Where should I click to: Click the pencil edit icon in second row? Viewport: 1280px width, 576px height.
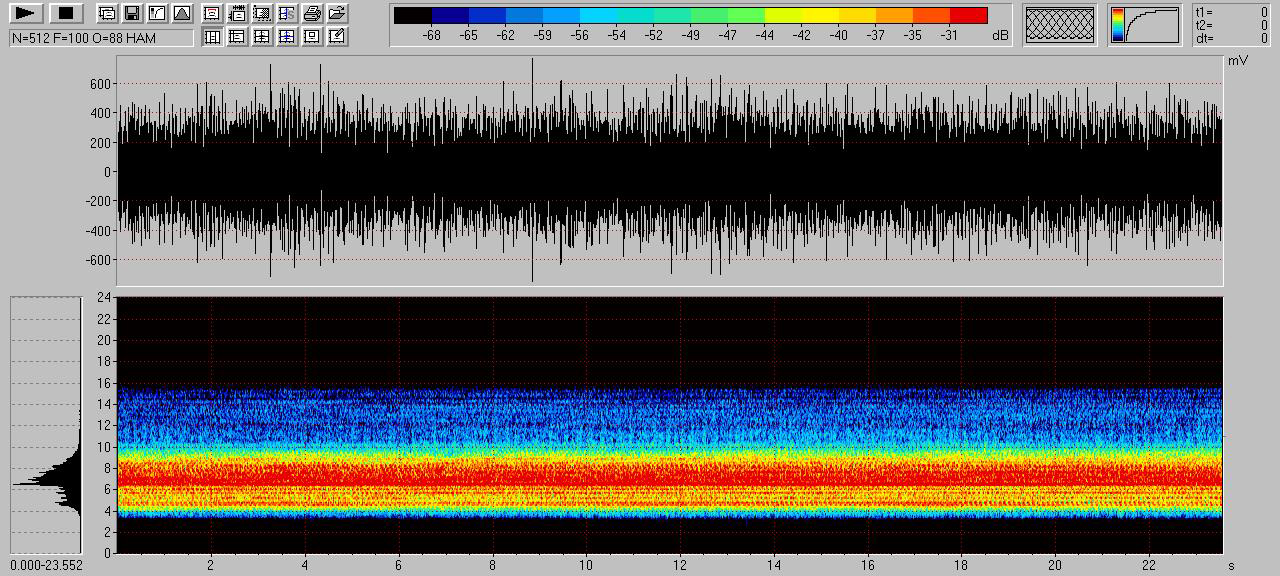click(x=337, y=37)
